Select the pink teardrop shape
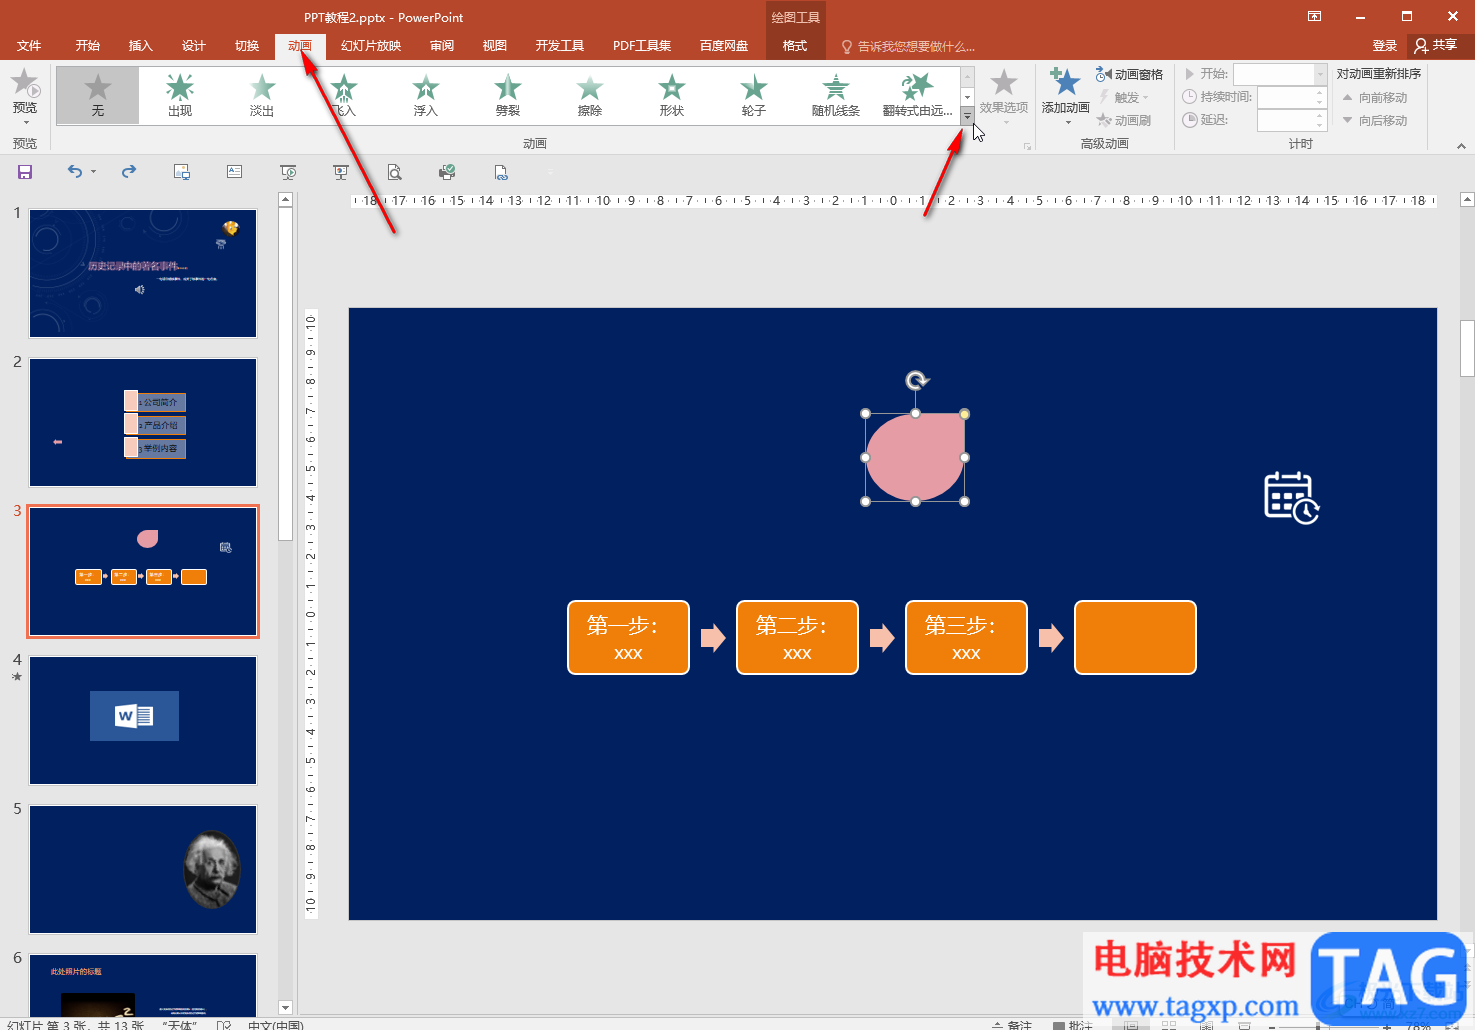 click(915, 457)
